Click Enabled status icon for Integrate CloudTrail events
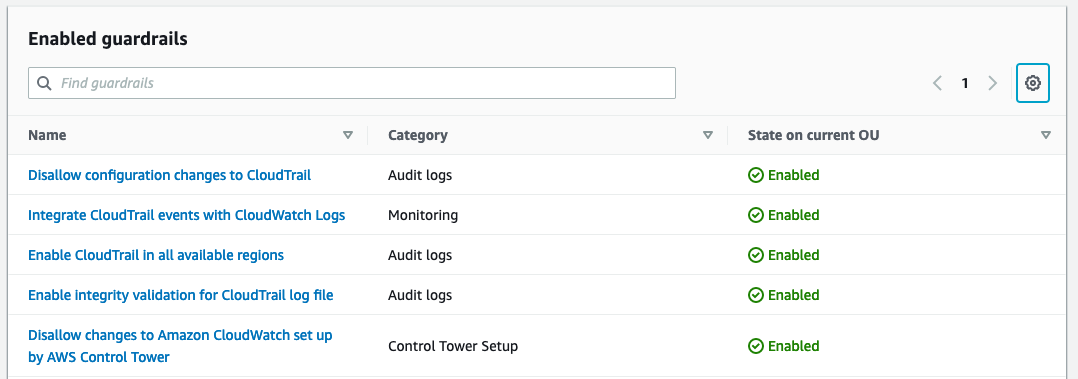Viewport: 1078px width, 379px height. pos(756,215)
